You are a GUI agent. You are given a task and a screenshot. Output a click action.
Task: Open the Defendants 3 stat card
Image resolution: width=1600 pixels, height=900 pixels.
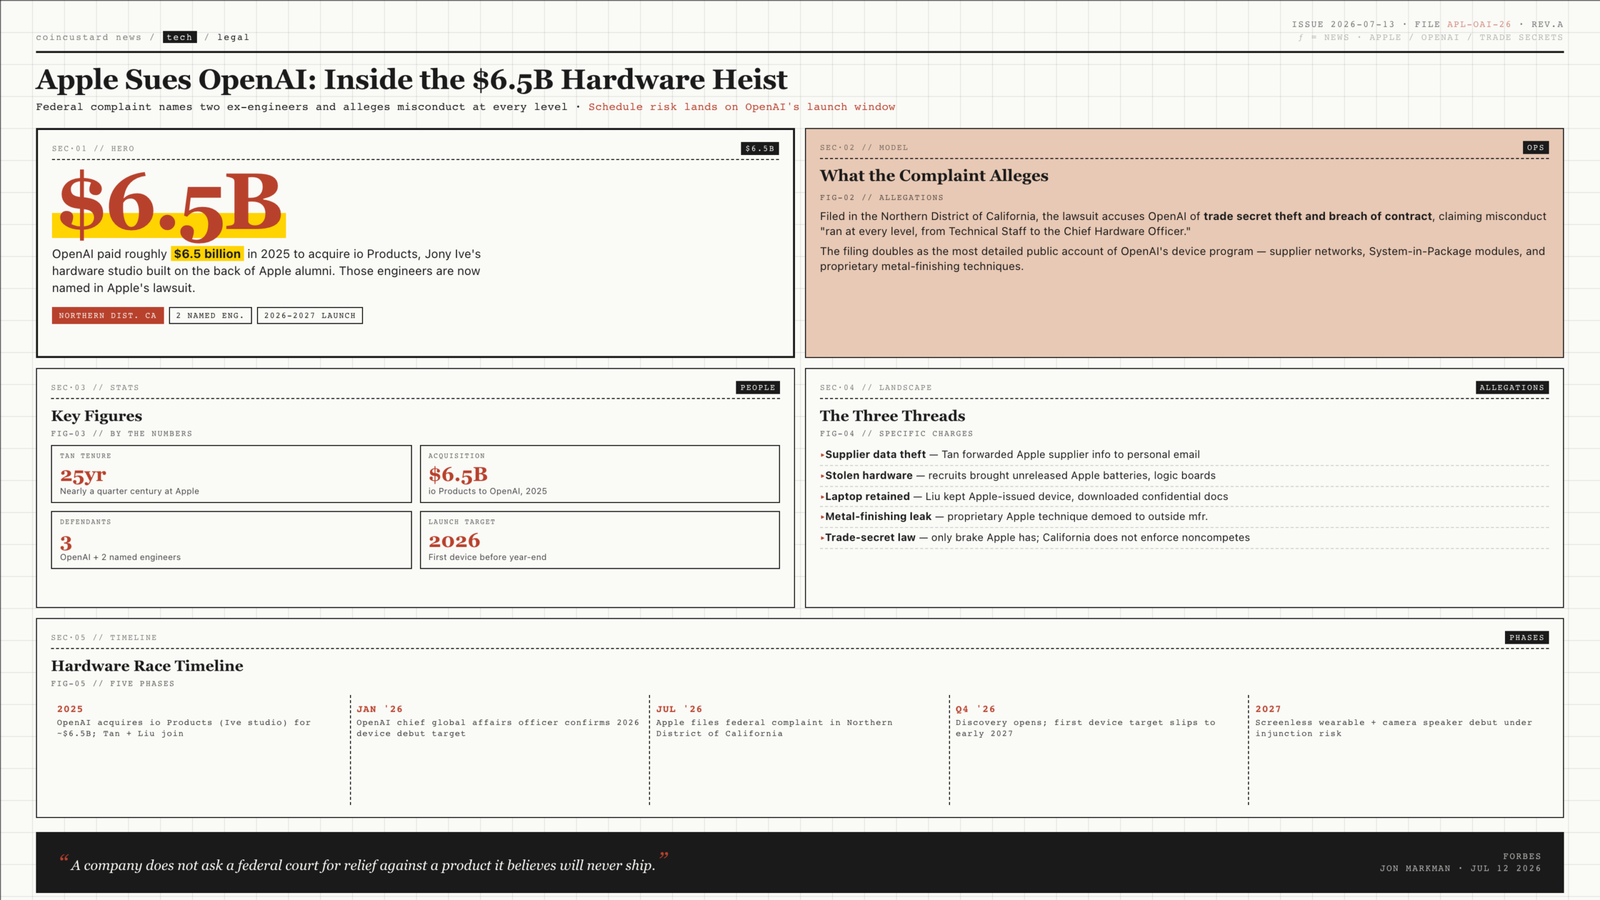pos(231,540)
